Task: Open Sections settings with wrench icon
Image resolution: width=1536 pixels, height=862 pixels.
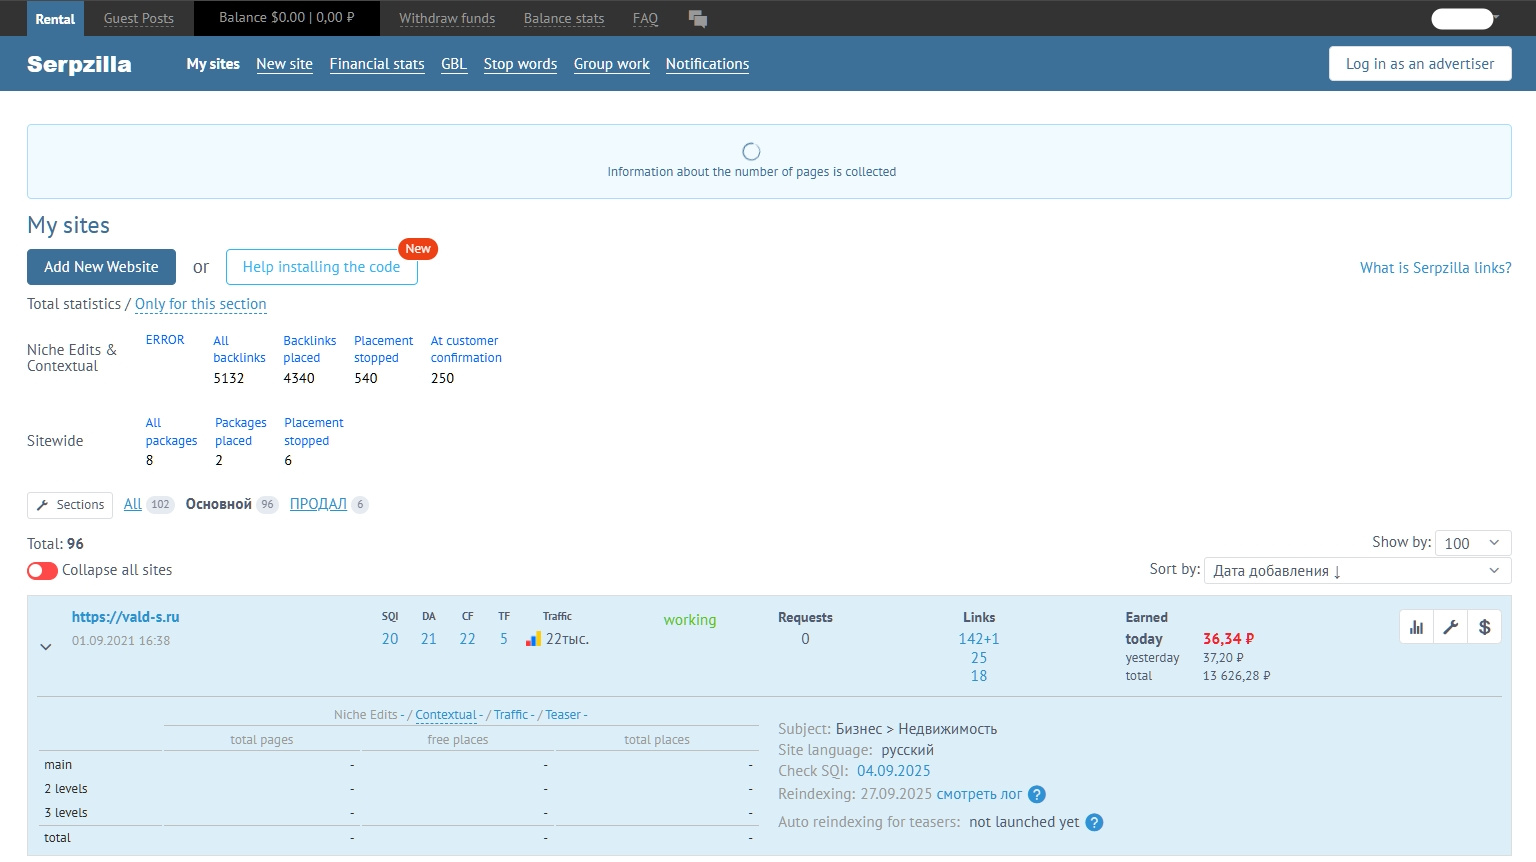Action: click(70, 505)
